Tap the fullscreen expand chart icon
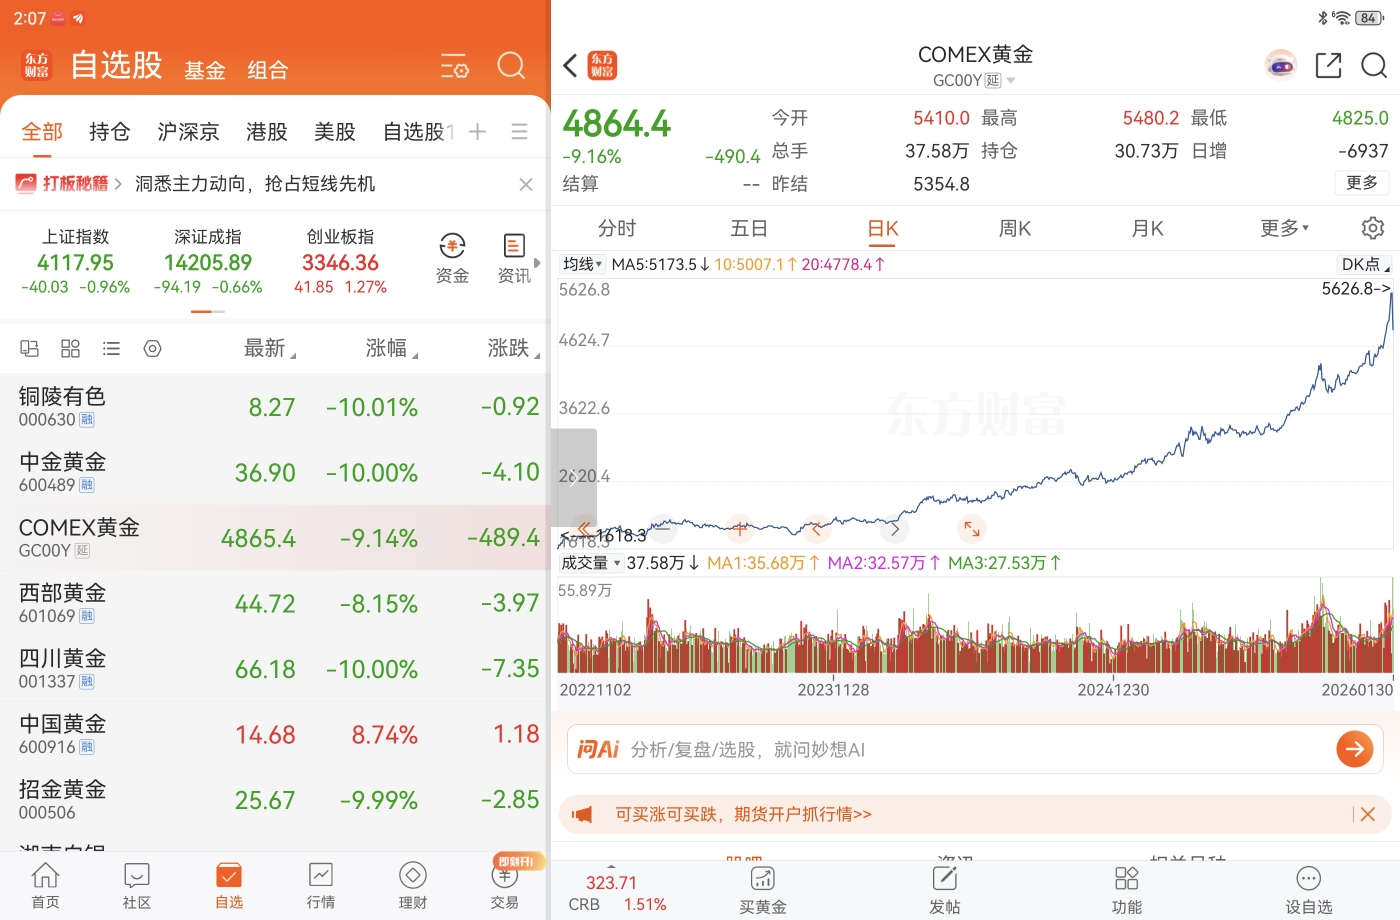The width and height of the screenshot is (1400, 920). pyautogui.click(x=971, y=528)
